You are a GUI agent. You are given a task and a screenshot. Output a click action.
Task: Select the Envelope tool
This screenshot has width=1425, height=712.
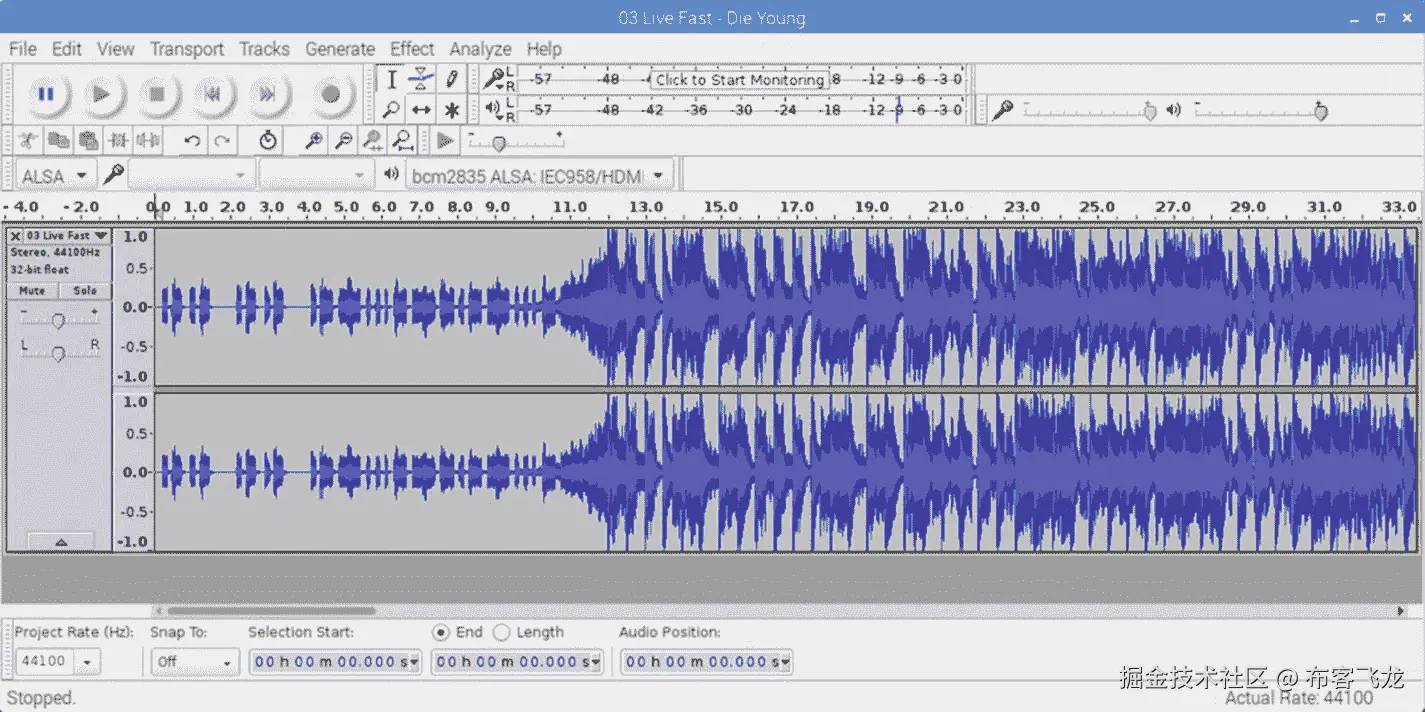click(422, 79)
